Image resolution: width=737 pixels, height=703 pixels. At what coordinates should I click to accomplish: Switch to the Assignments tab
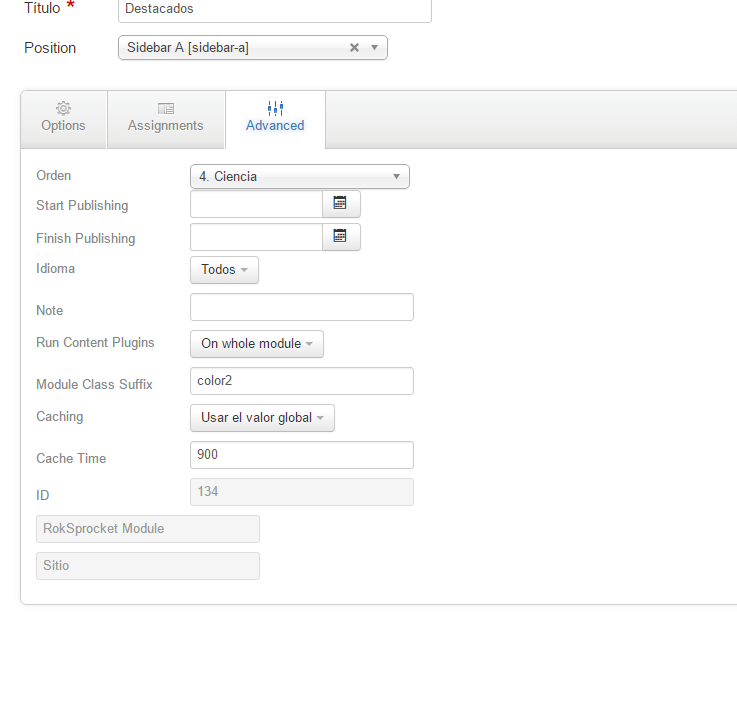pos(165,119)
